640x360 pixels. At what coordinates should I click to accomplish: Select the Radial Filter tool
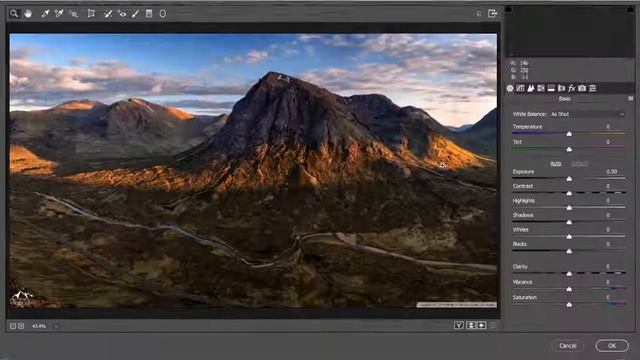[162, 13]
